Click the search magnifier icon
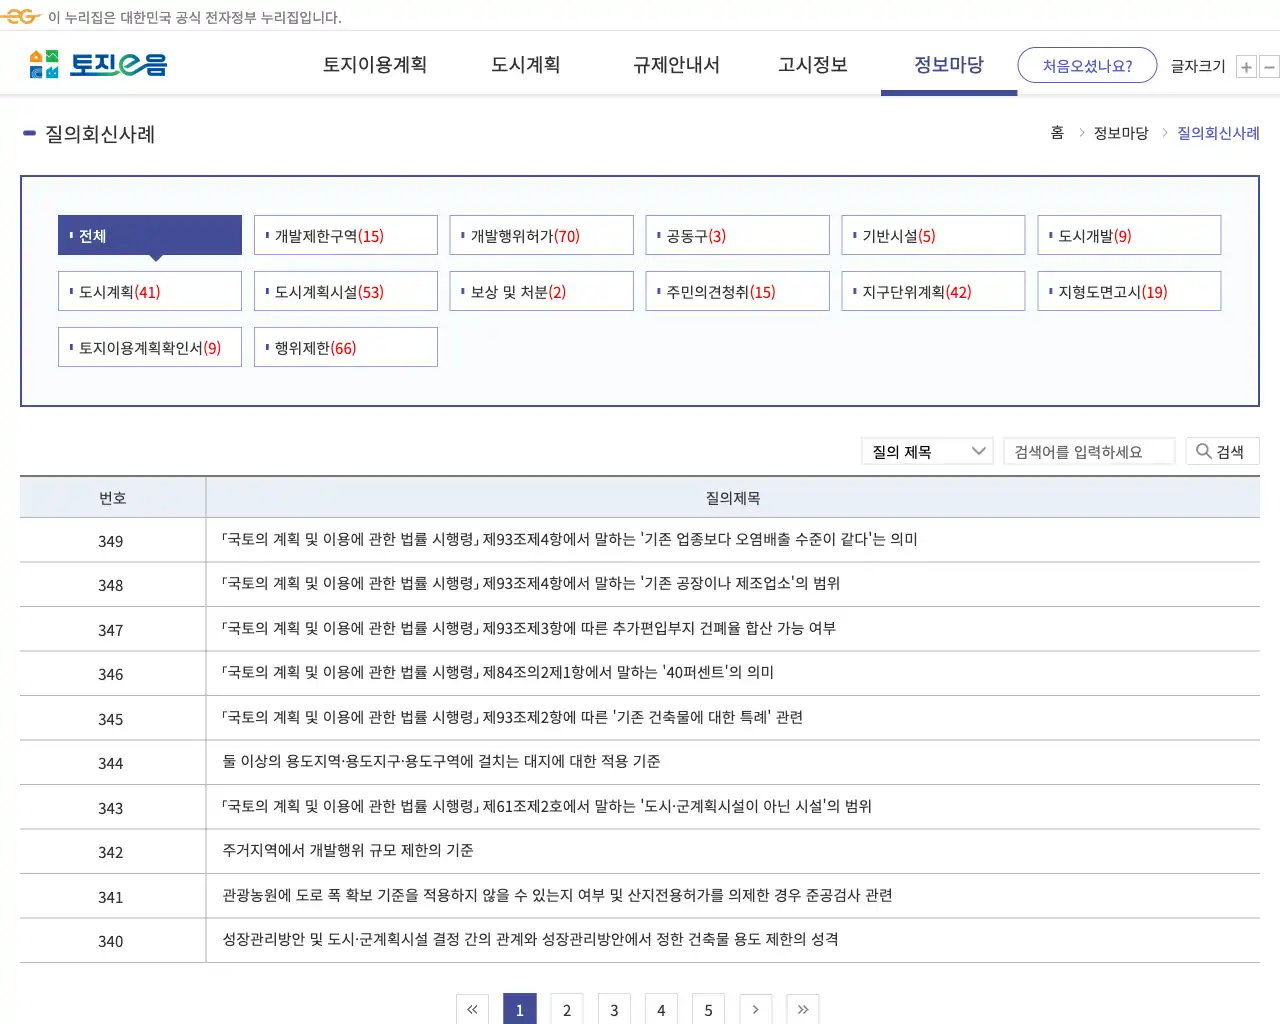1280x1024 pixels. tap(1203, 450)
